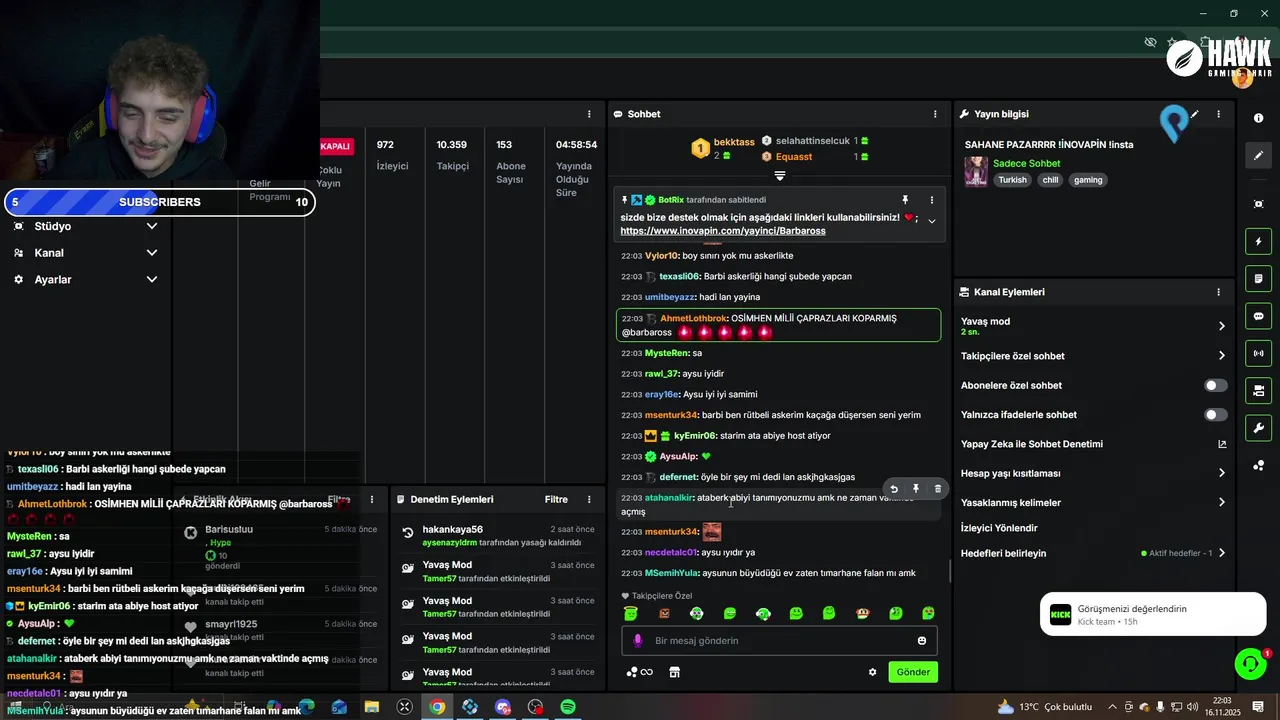The image size is (1280, 720).
Task: Toggle the chat bubble panel icon in the sidebar
Action: [1258, 316]
